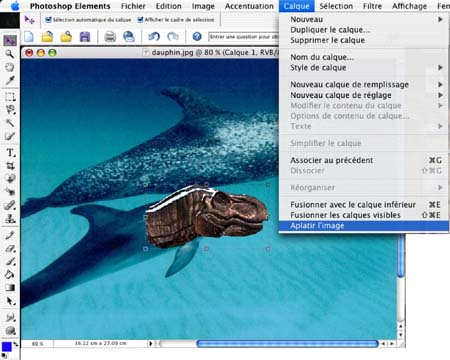The width and height of the screenshot is (450, 360).
Task: Select the Type (T) tool
Action: (10, 153)
